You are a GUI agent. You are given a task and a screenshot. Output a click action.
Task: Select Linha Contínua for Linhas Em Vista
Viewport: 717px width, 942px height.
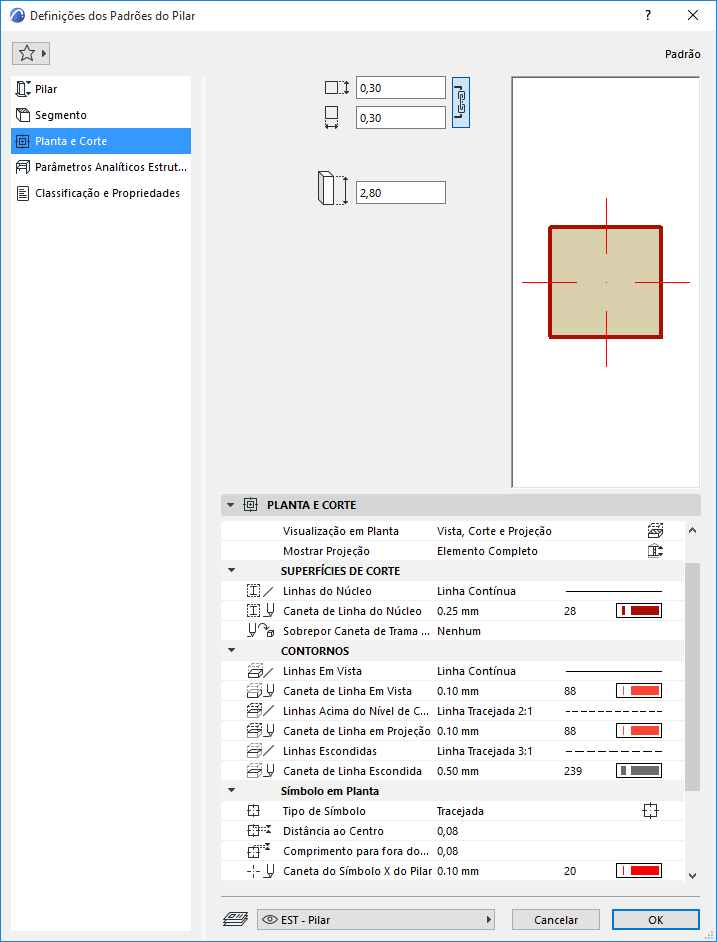click(476, 671)
